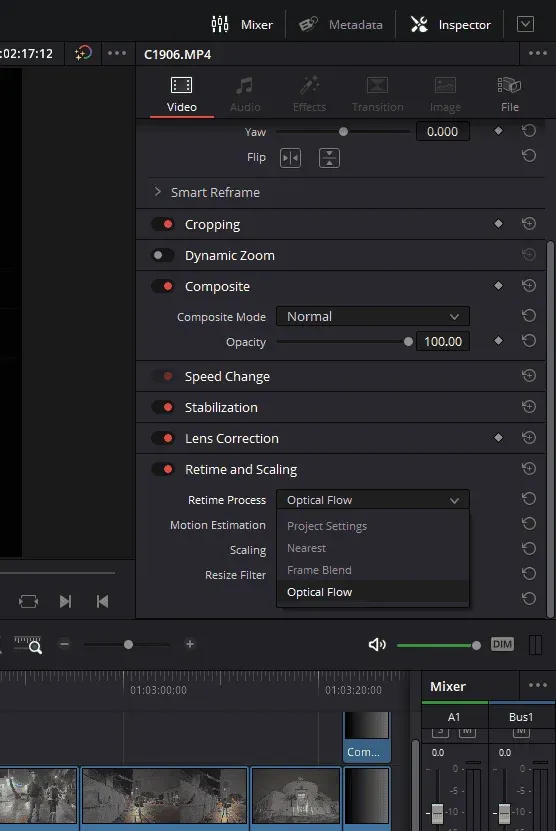Choose Project Settings retime option
This screenshot has width=556, height=831.
coord(373,526)
